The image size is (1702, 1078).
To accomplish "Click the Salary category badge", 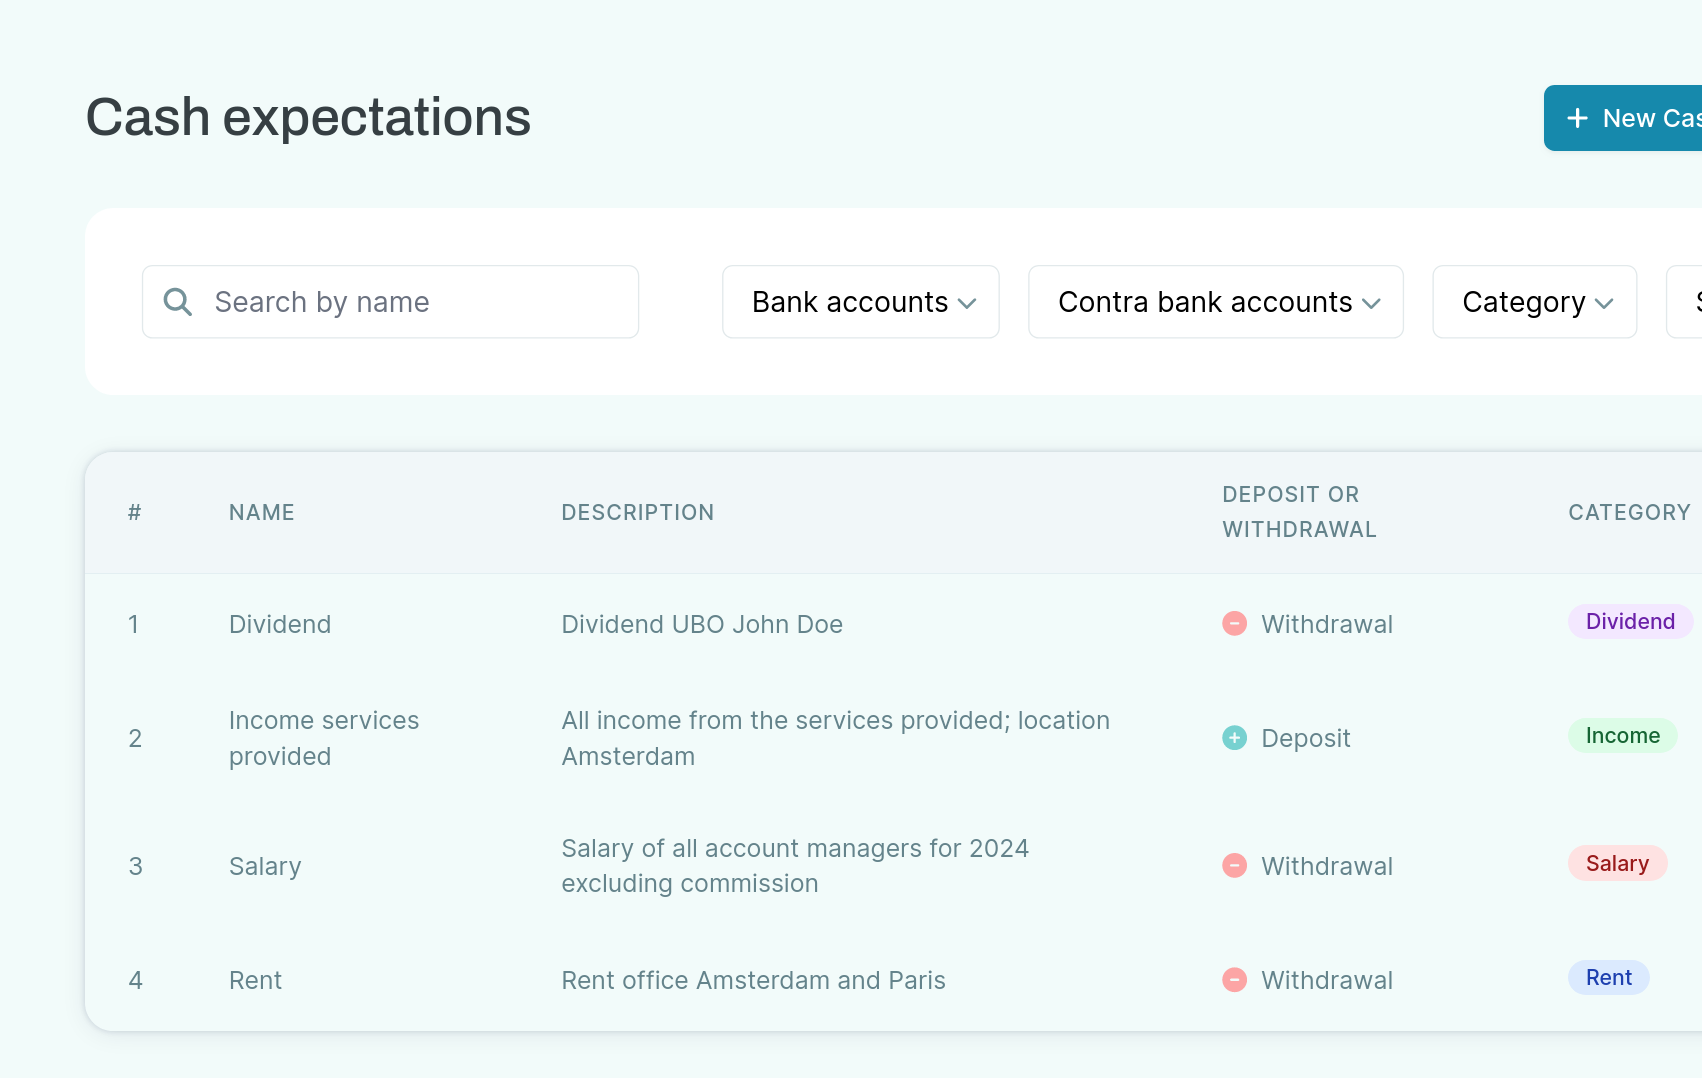I will [x=1617, y=863].
